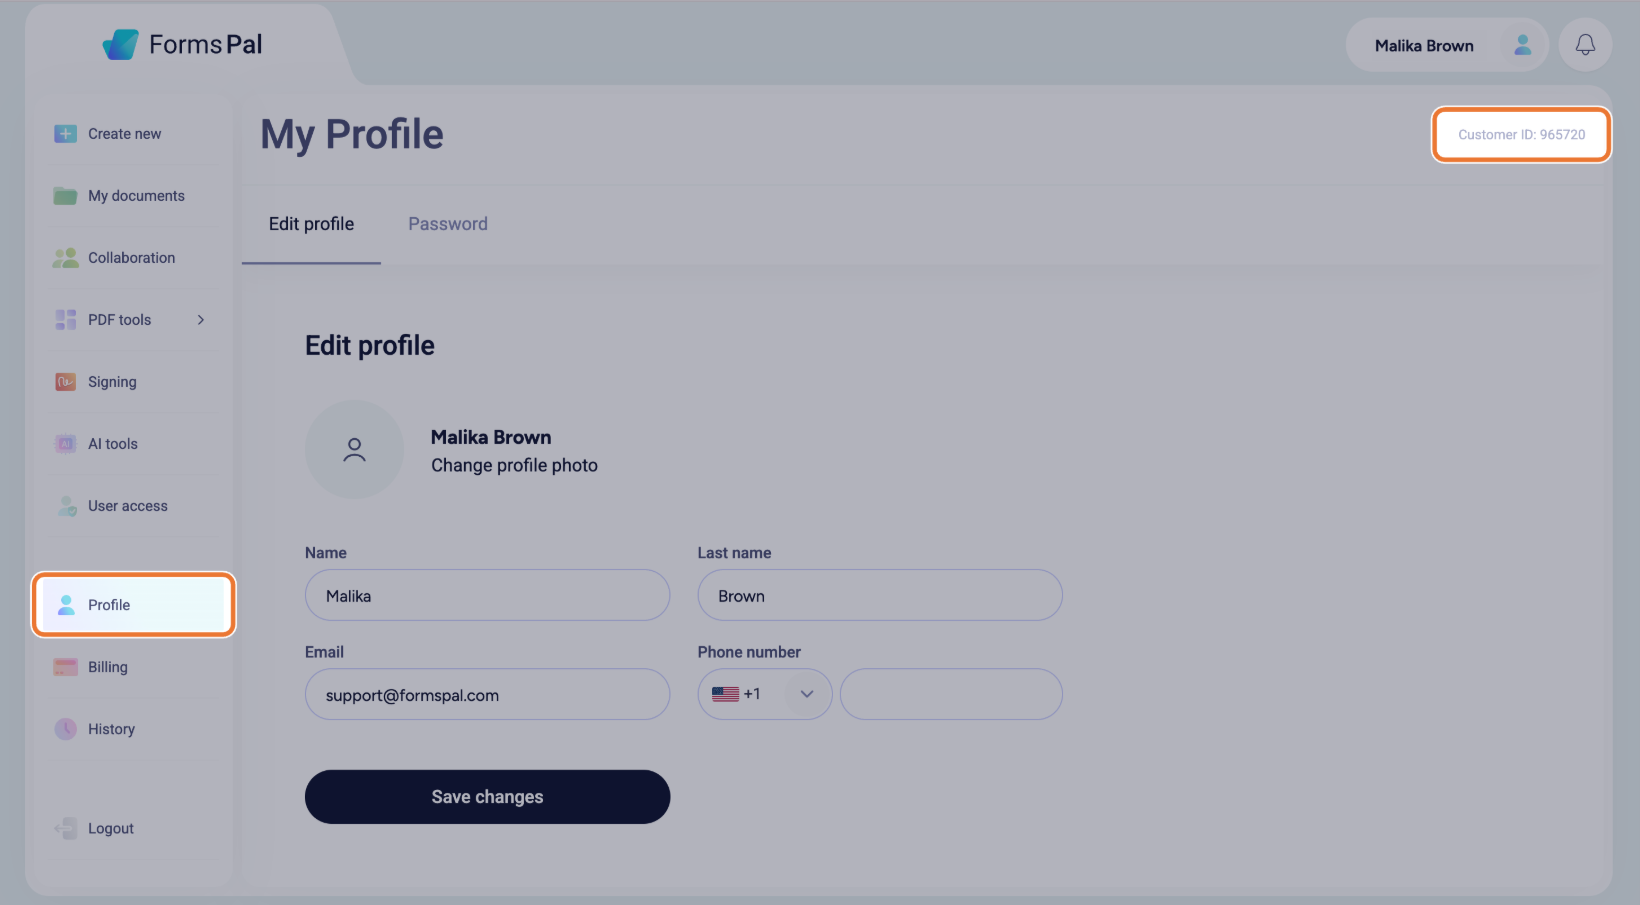The image size is (1640, 905).
Task: Click the profile avatar placeholder circle
Action: pos(354,450)
